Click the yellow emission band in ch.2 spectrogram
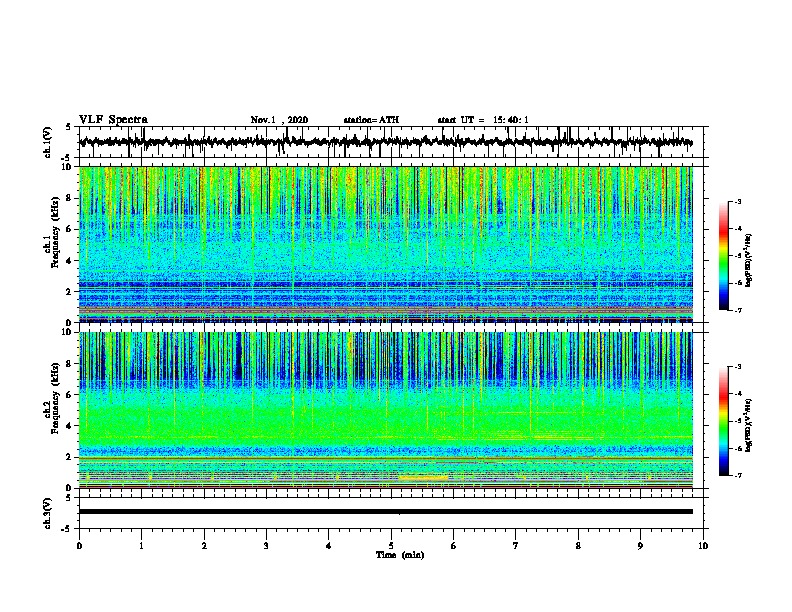This screenshot has width=792, height=612. [x=423, y=477]
